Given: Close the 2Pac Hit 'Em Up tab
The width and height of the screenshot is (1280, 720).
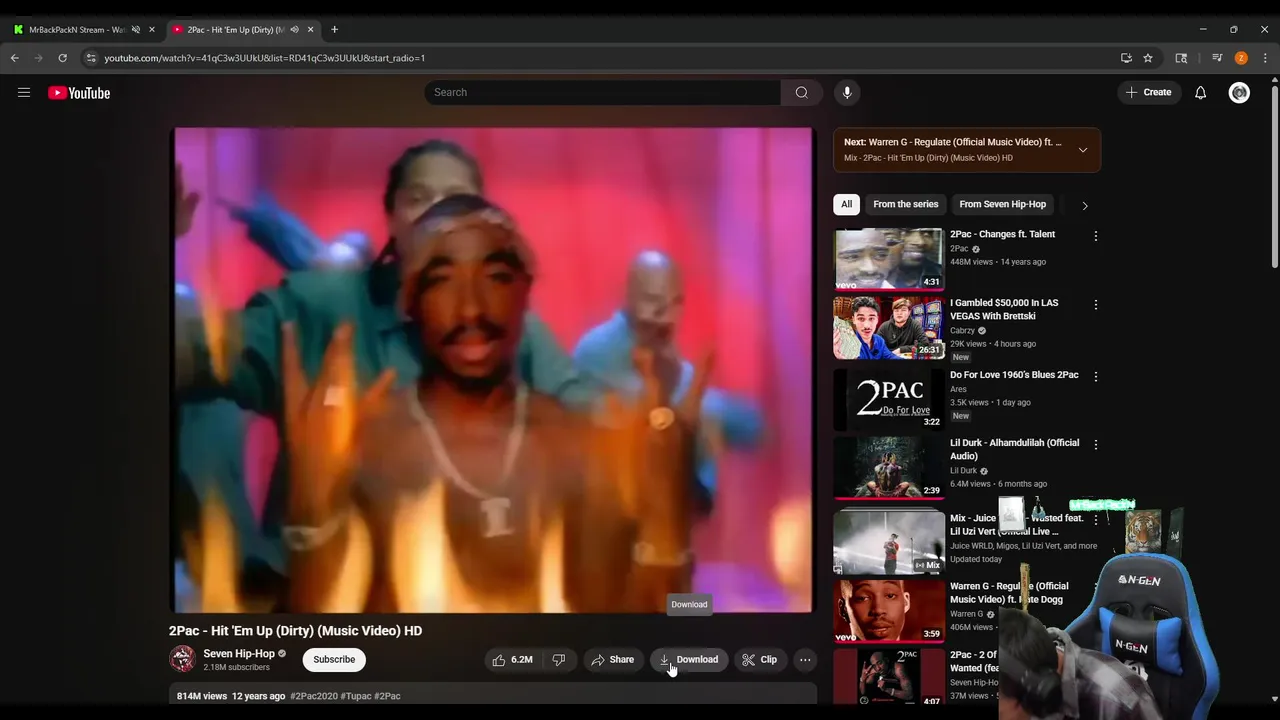Looking at the screenshot, I should point(310,30).
